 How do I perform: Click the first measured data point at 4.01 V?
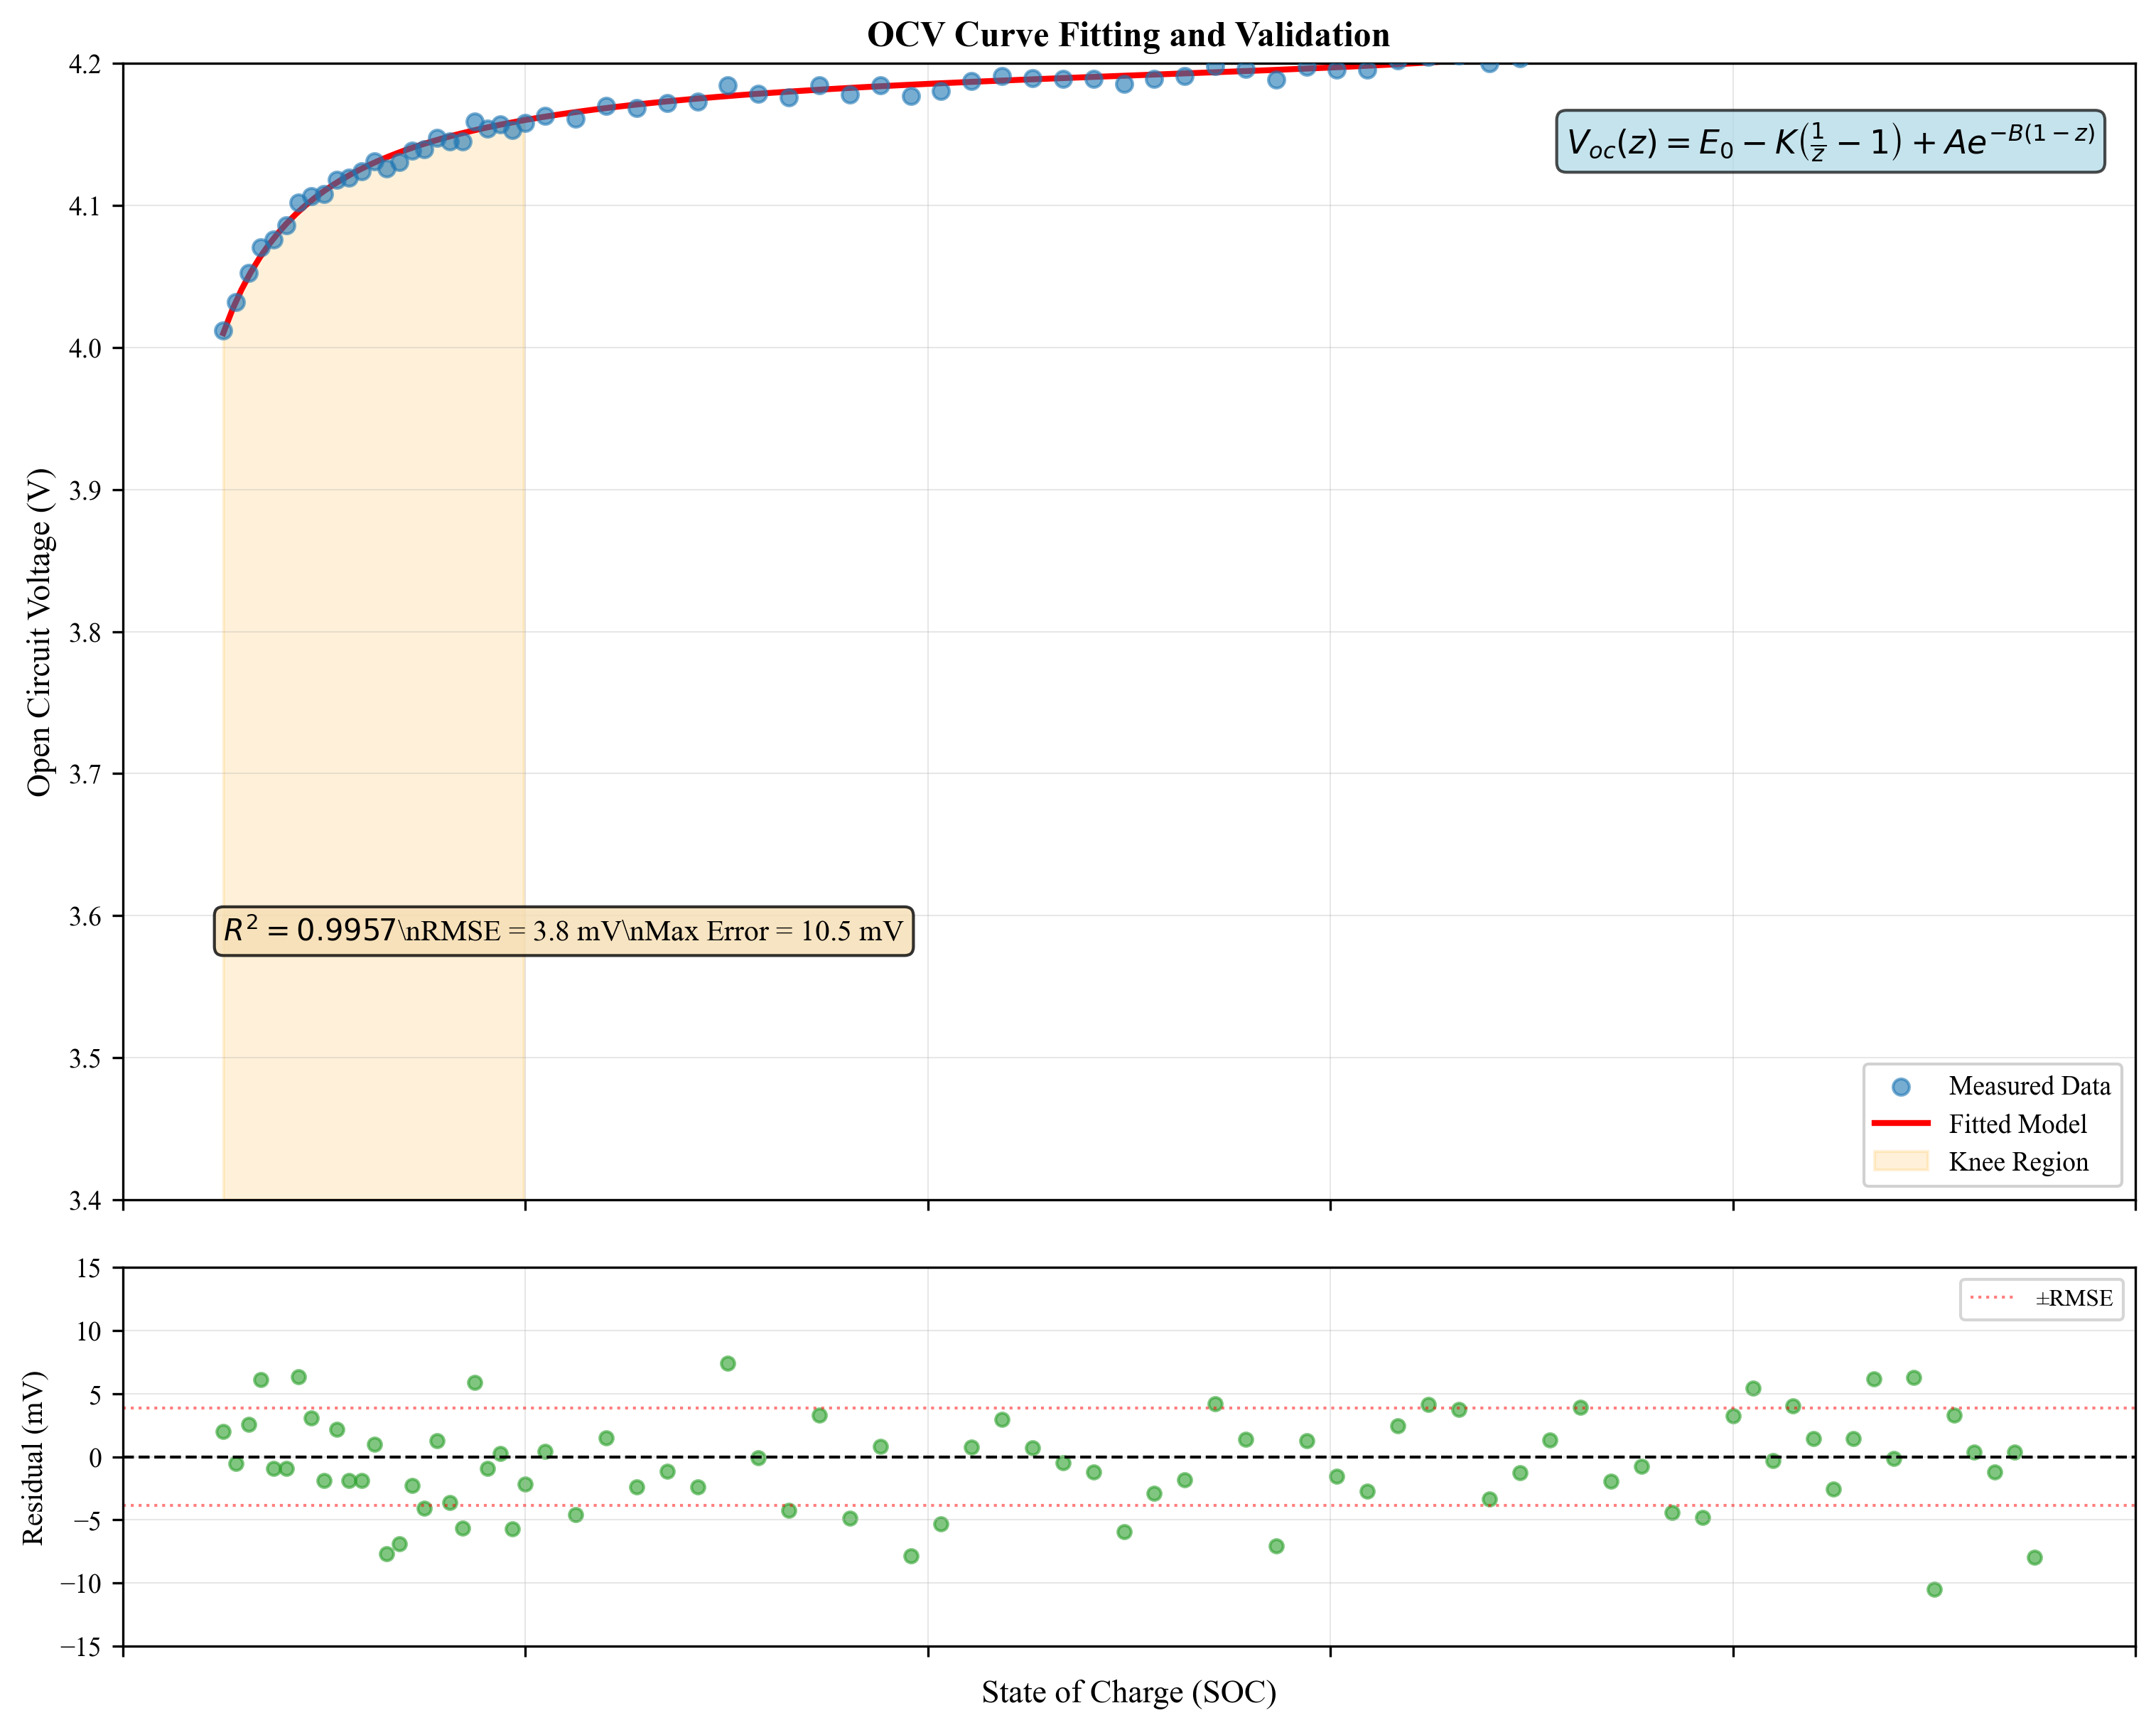pyautogui.click(x=224, y=331)
